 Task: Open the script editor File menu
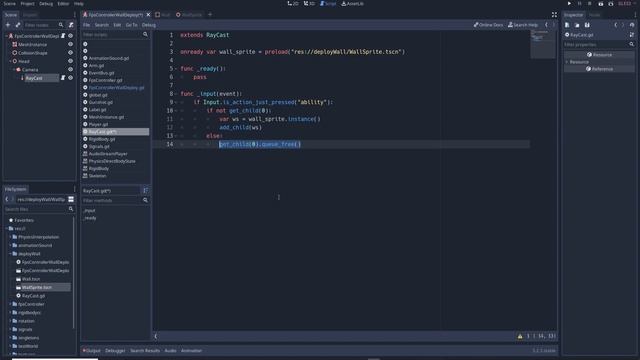point(86,25)
